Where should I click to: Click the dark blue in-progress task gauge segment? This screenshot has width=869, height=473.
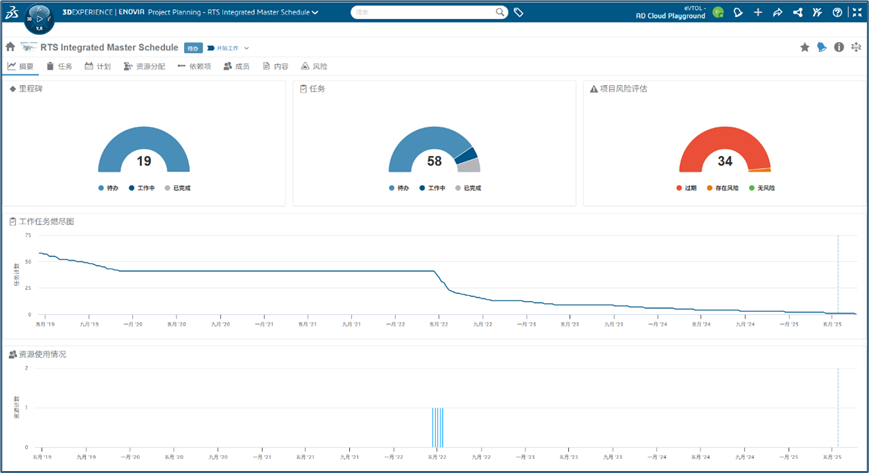pos(467,155)
